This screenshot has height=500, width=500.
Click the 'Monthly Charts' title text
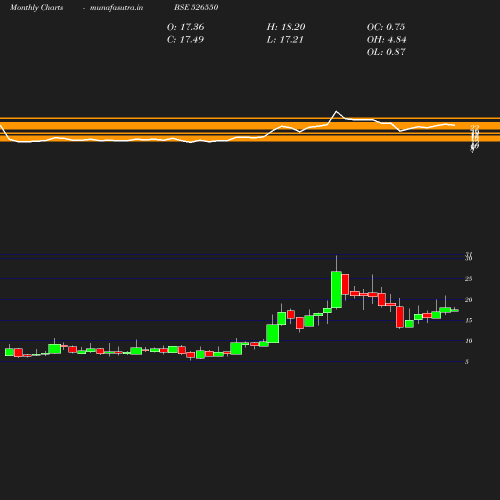click(37, 8)
